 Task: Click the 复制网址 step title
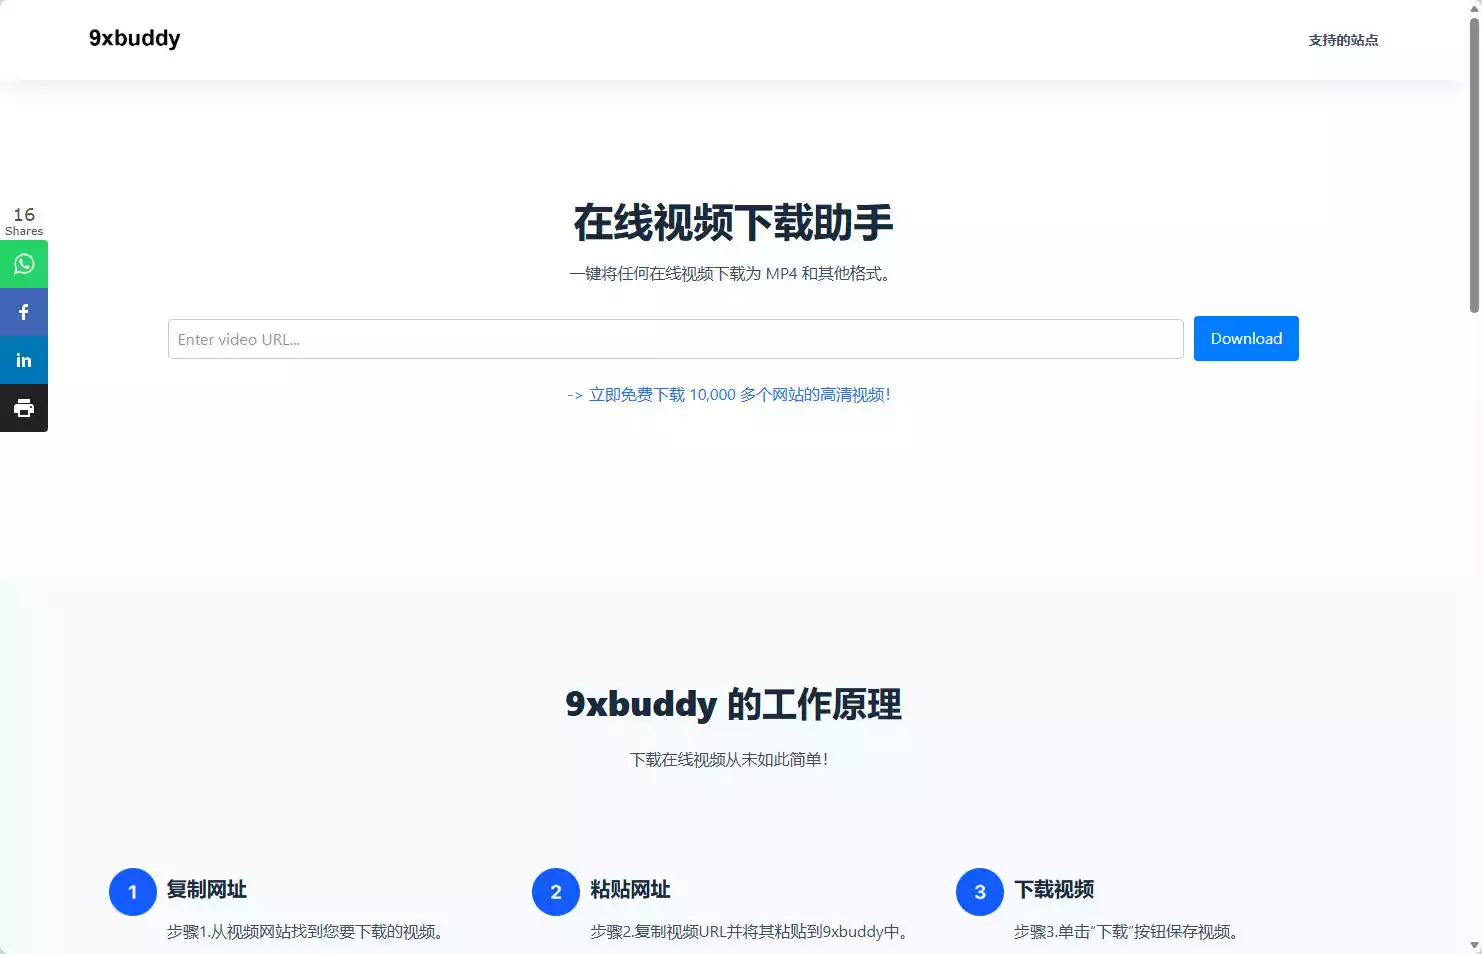[x=207, y=889]
